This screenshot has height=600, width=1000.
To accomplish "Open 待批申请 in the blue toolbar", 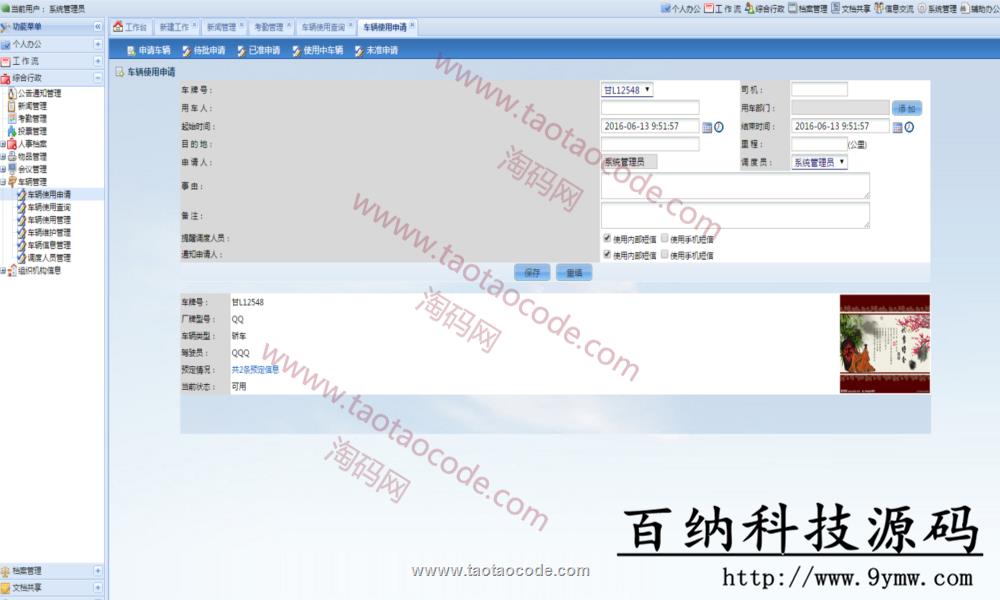I will click(x=203, y=50).
